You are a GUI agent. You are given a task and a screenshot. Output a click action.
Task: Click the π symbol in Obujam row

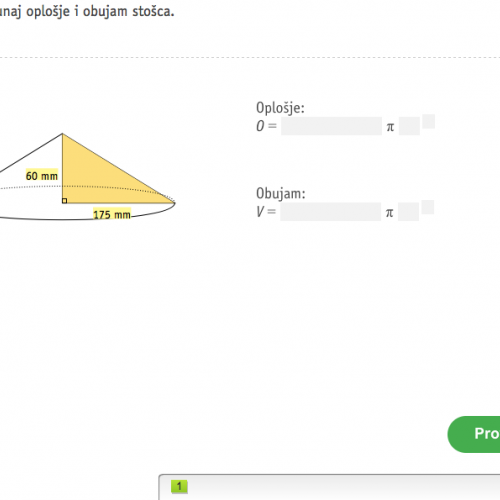pos(390,213)
